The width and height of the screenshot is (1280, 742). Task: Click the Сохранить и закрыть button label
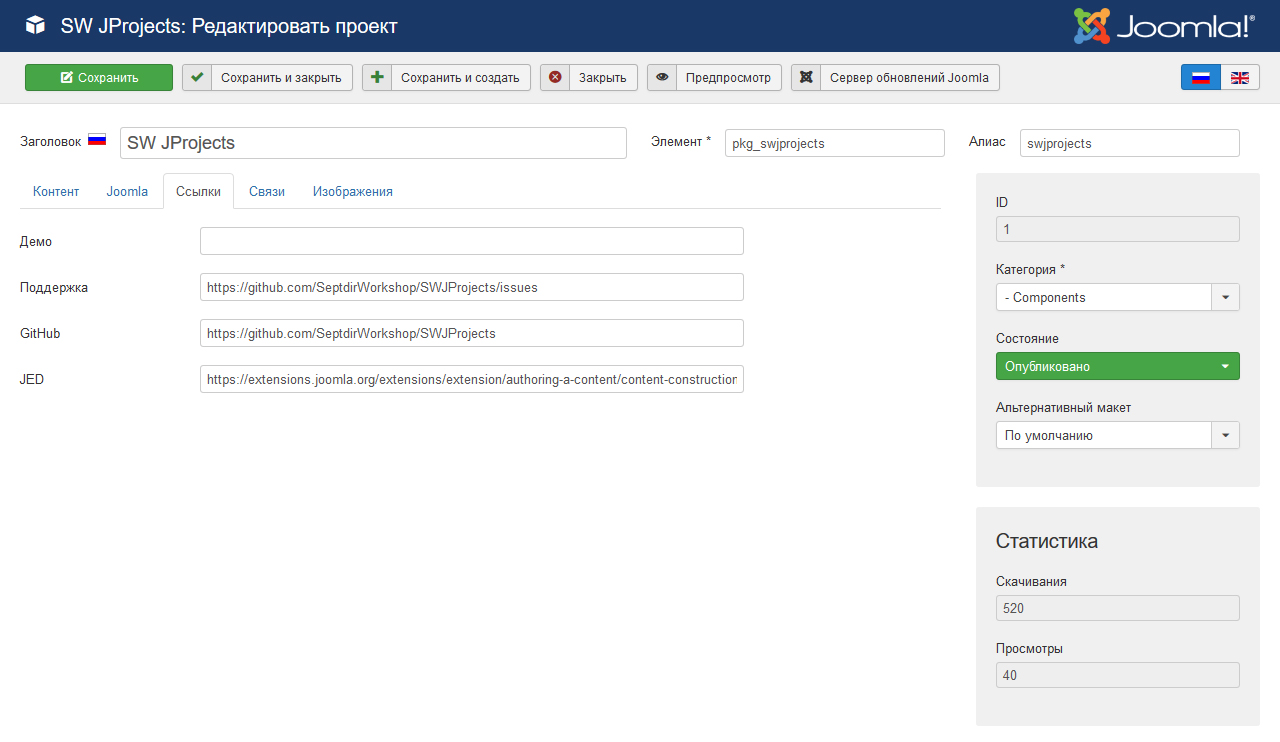pos(281,78)
